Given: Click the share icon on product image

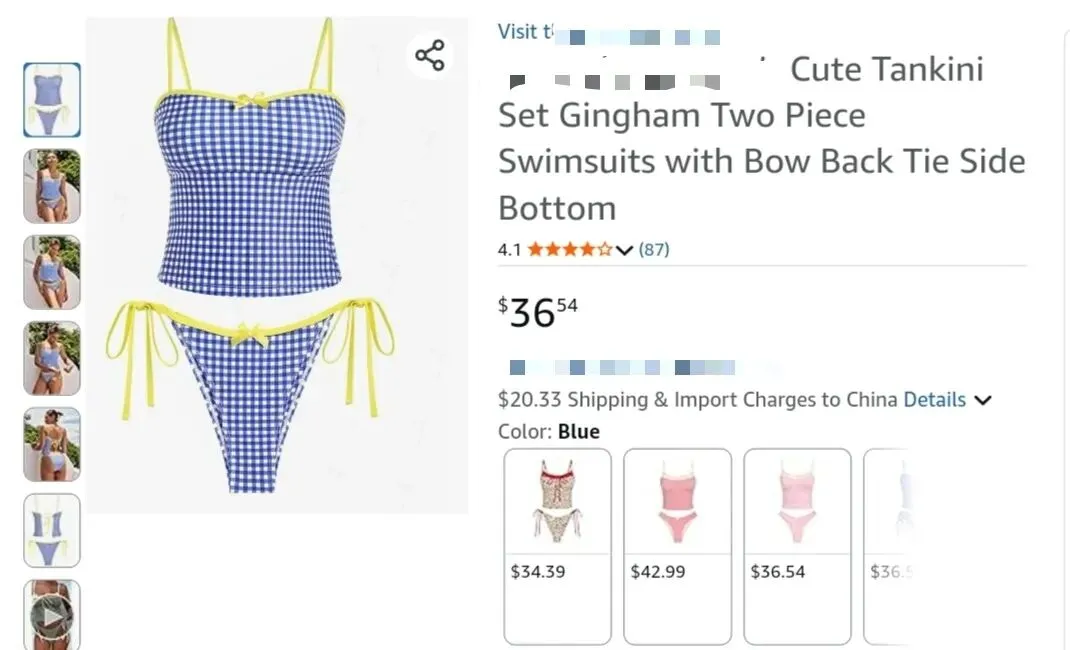Looking at the screenshot, I should pyautogui.click(x=430, y=55).
